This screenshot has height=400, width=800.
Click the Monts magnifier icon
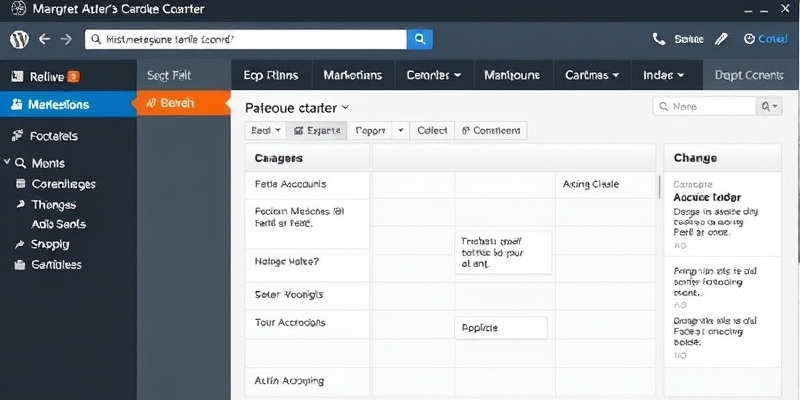tap(20, 163)
